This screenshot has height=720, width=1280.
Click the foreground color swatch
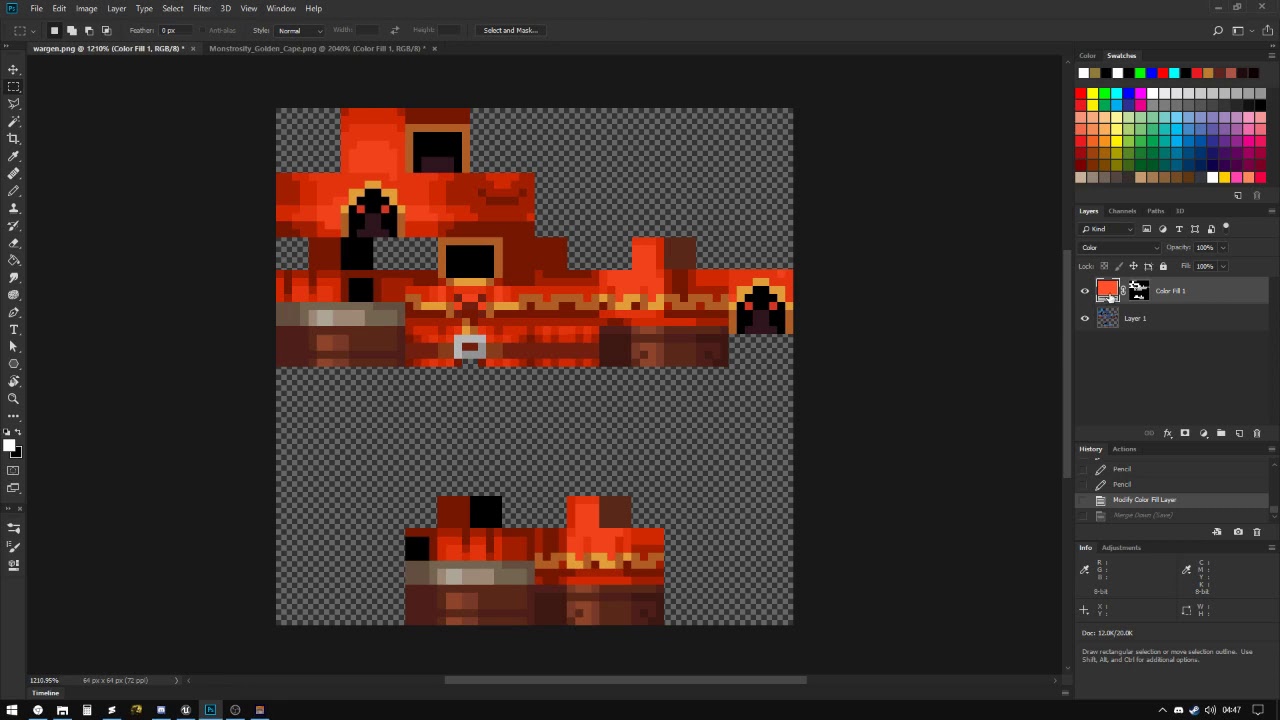tap(8, 446)
